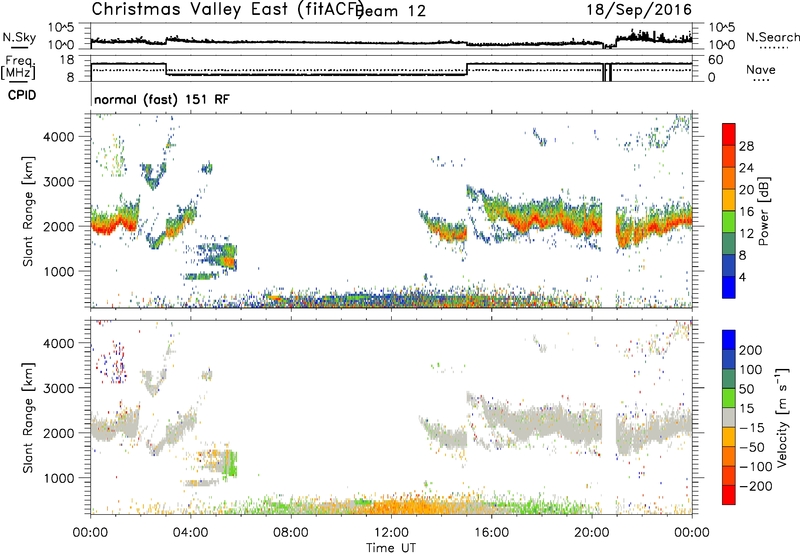
Task: Click the "1000" tick on the velocity panel
Action: pyautogui.click(x=58, y=478)
